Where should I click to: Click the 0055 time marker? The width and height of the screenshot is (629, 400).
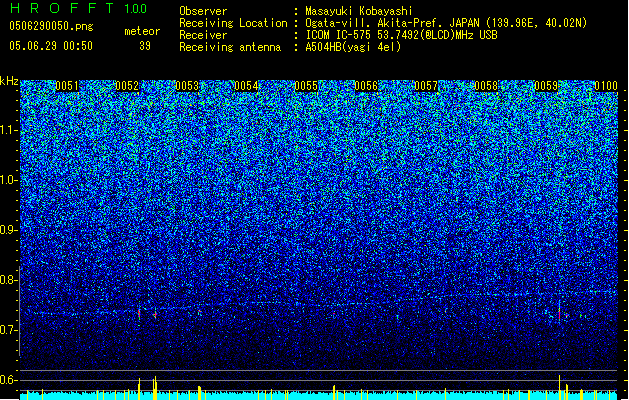(306, 86)
